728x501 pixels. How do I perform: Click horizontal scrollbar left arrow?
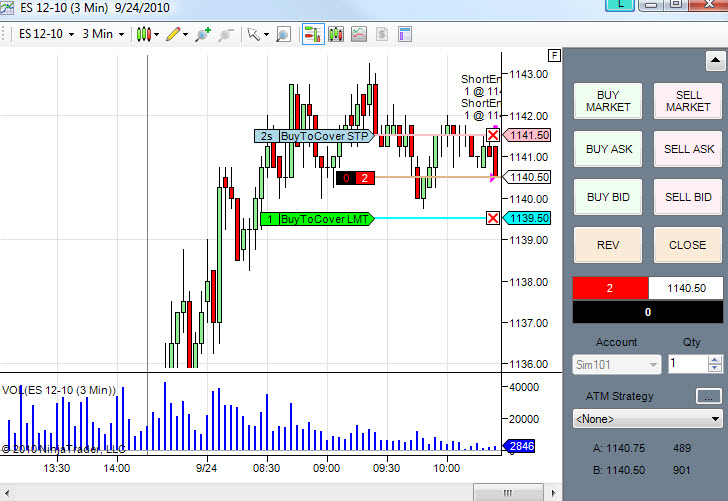click(6, 493)
